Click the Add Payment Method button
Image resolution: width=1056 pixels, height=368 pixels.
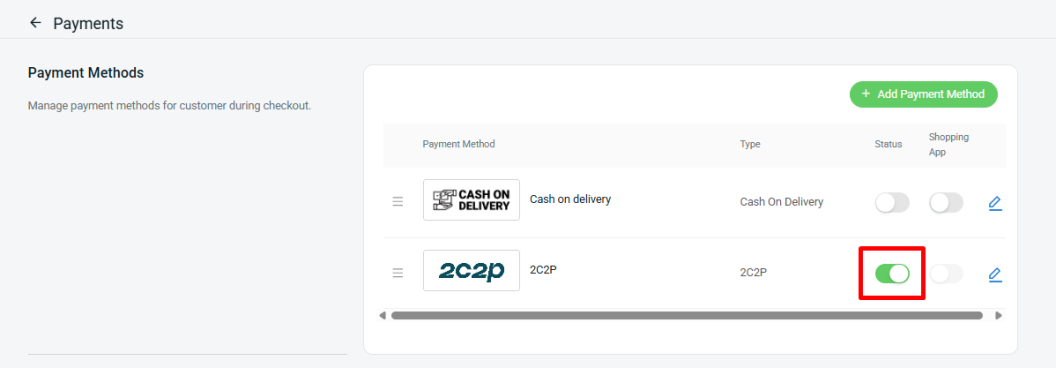[x=923, y=94]
